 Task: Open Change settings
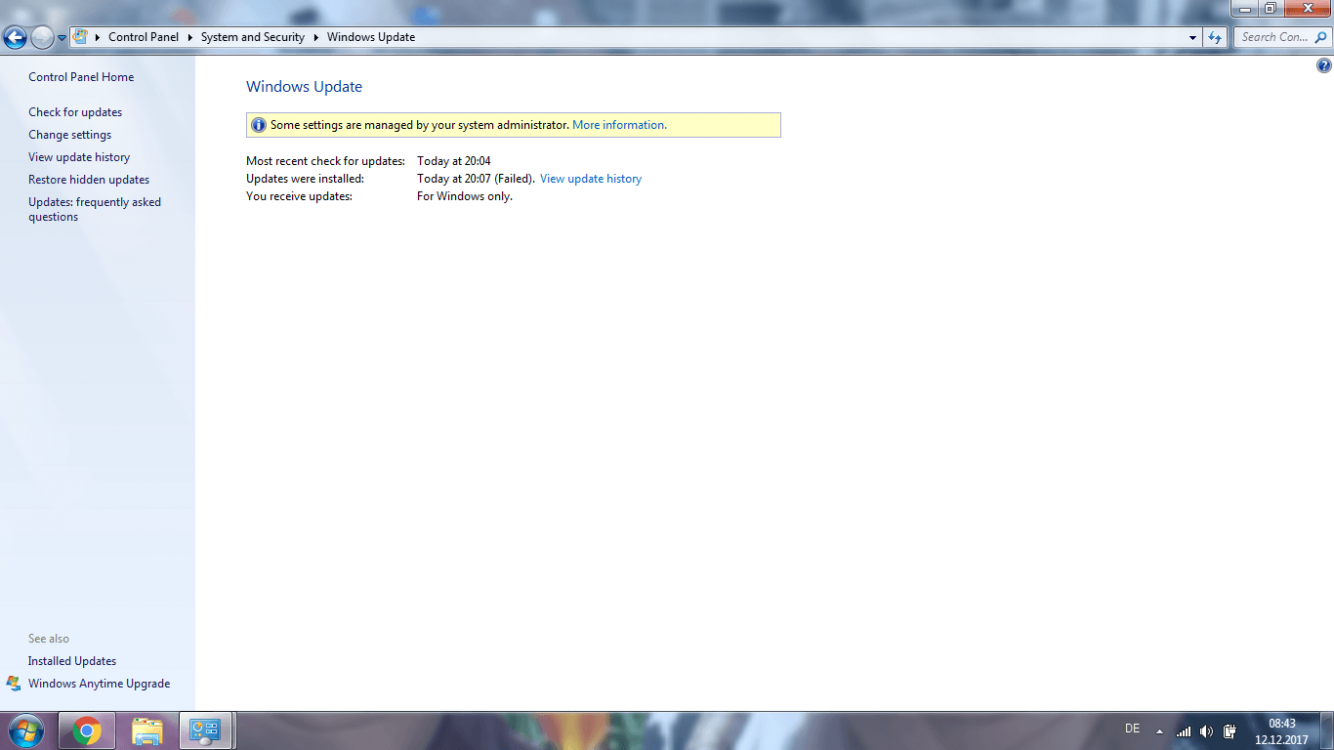pyautogui.click(x=70, y=135)
